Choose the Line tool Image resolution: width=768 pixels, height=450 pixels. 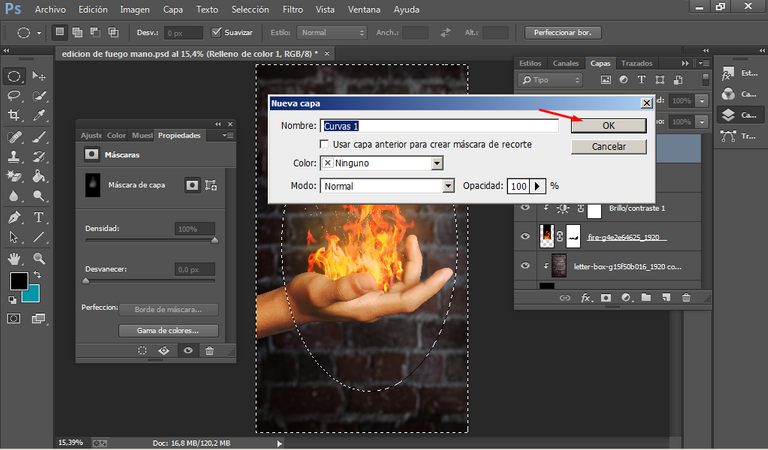(39, 237)
